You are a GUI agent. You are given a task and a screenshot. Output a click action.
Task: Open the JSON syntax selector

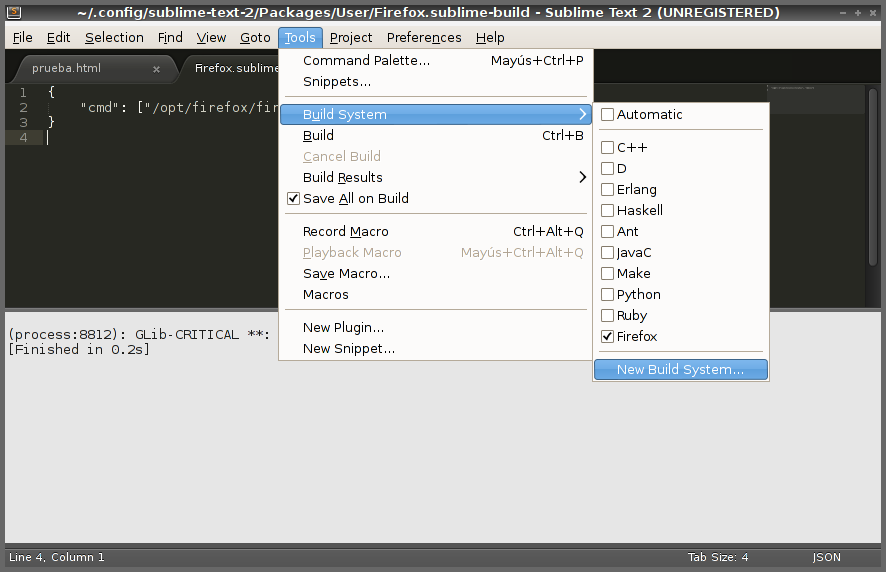[827, 557]
